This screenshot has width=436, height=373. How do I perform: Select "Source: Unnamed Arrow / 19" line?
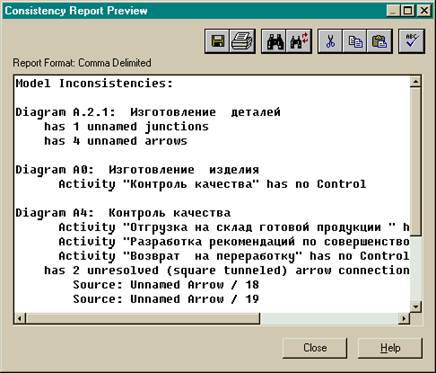166,299
